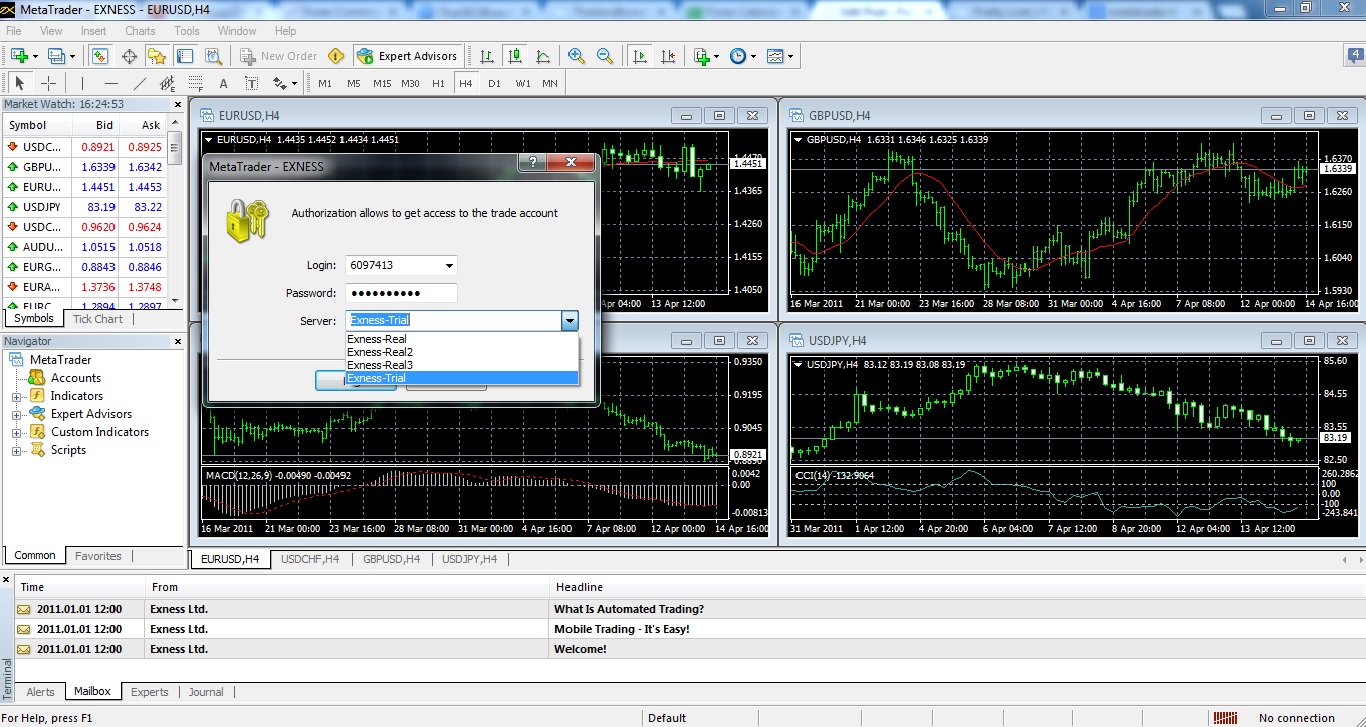Select the MN timeframe button

550,83
